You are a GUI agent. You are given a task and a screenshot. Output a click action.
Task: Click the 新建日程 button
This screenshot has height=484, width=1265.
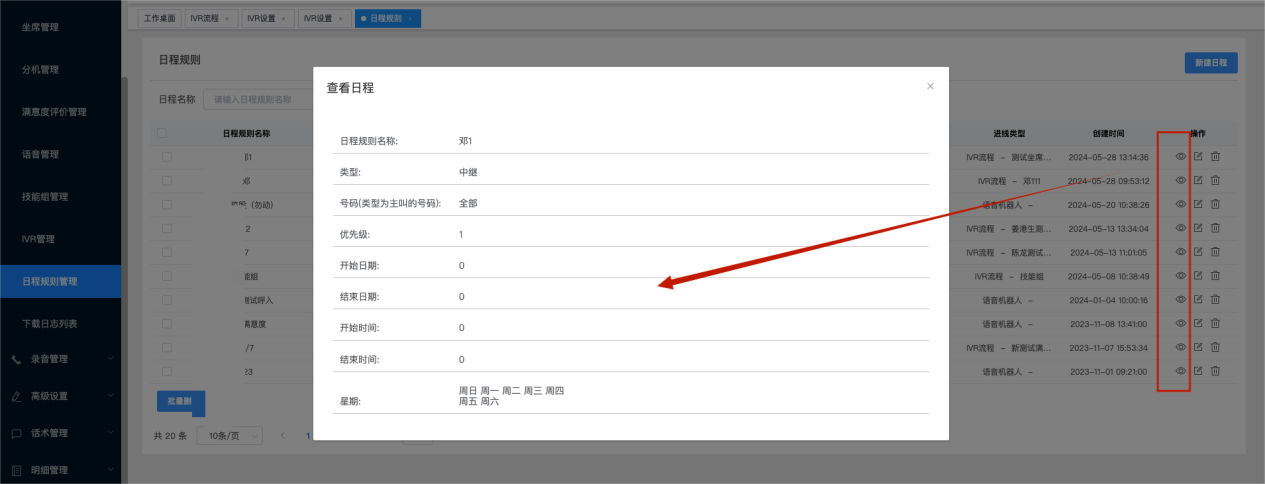pos(1211,63)
